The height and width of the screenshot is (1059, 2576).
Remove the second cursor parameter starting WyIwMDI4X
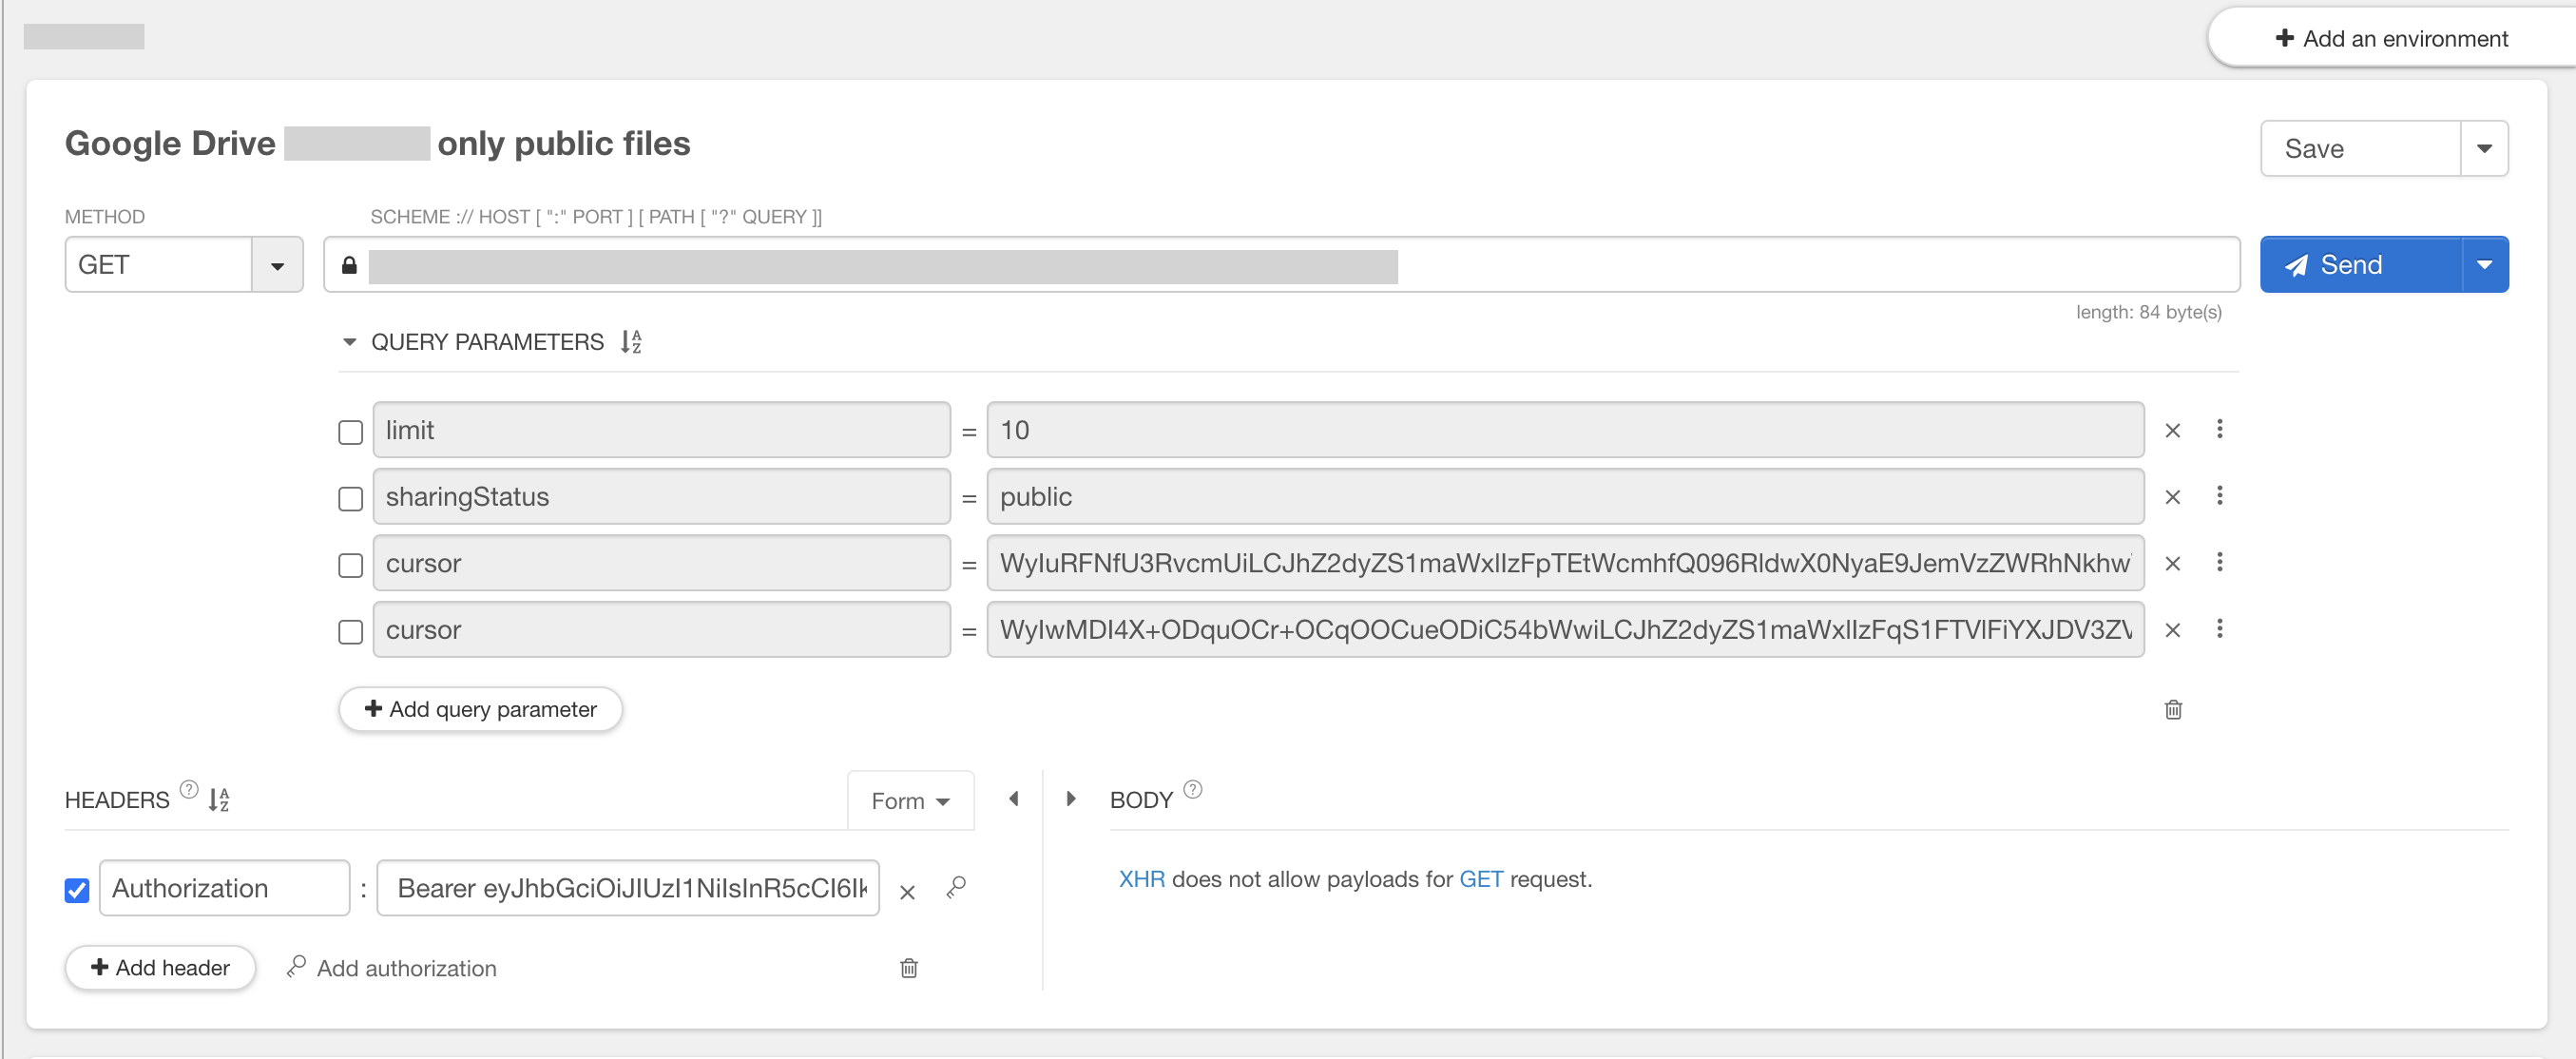[2172, 631]
